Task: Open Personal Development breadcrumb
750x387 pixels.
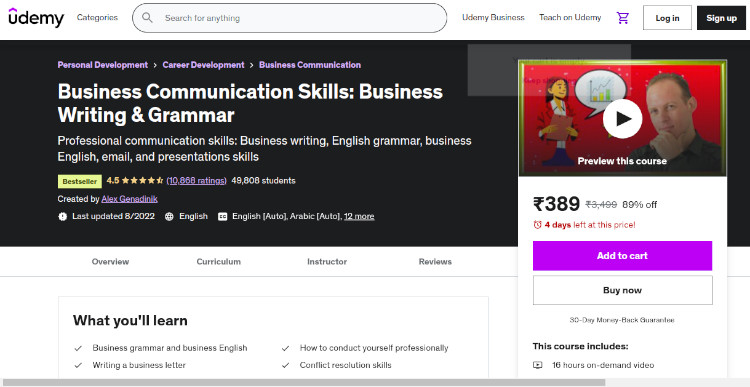Action: click(x=103, y=65)
